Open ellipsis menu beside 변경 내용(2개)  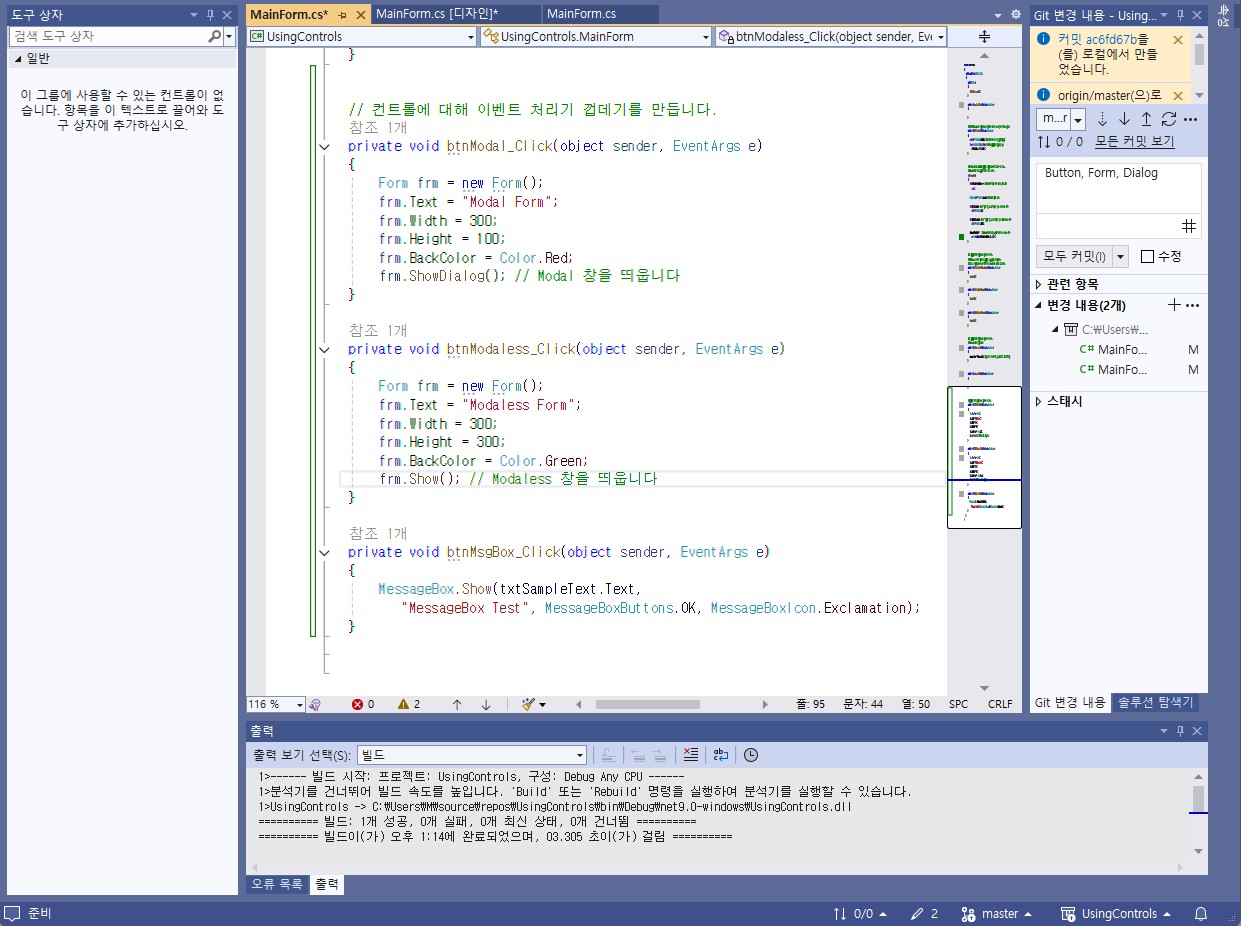(x=1192, y=305)
